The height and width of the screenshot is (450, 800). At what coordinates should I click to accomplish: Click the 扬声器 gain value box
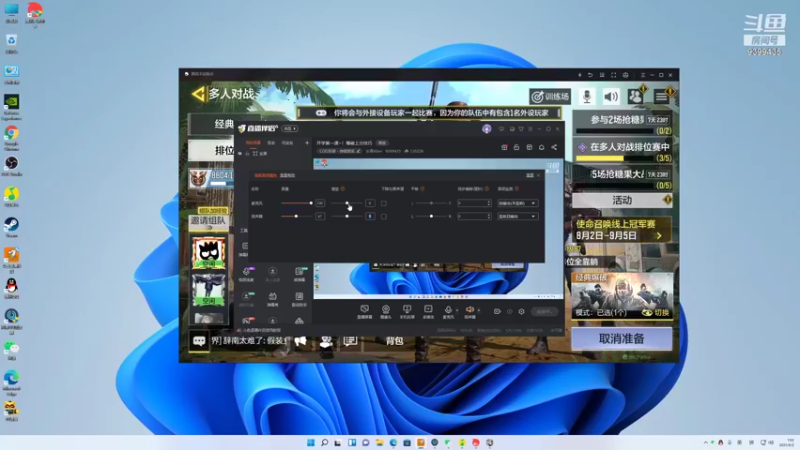(370, 216)
